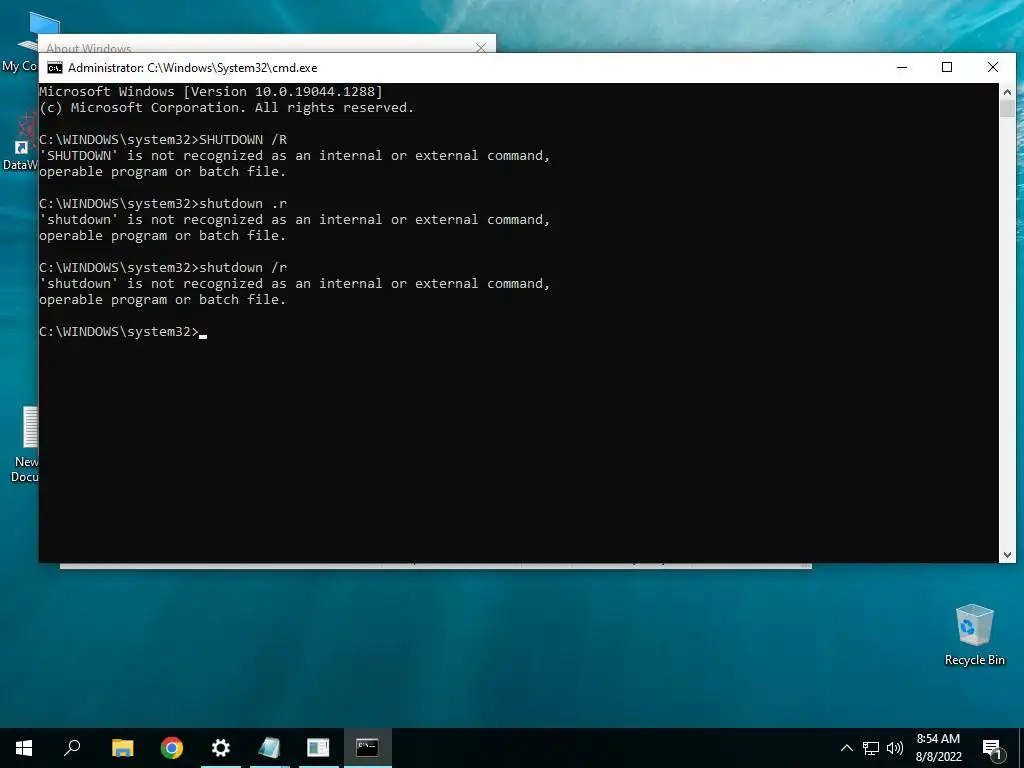The image size is (1024, 768).
Task: Launch File Explorer from taskbar
Action: [x=122, y=748]
